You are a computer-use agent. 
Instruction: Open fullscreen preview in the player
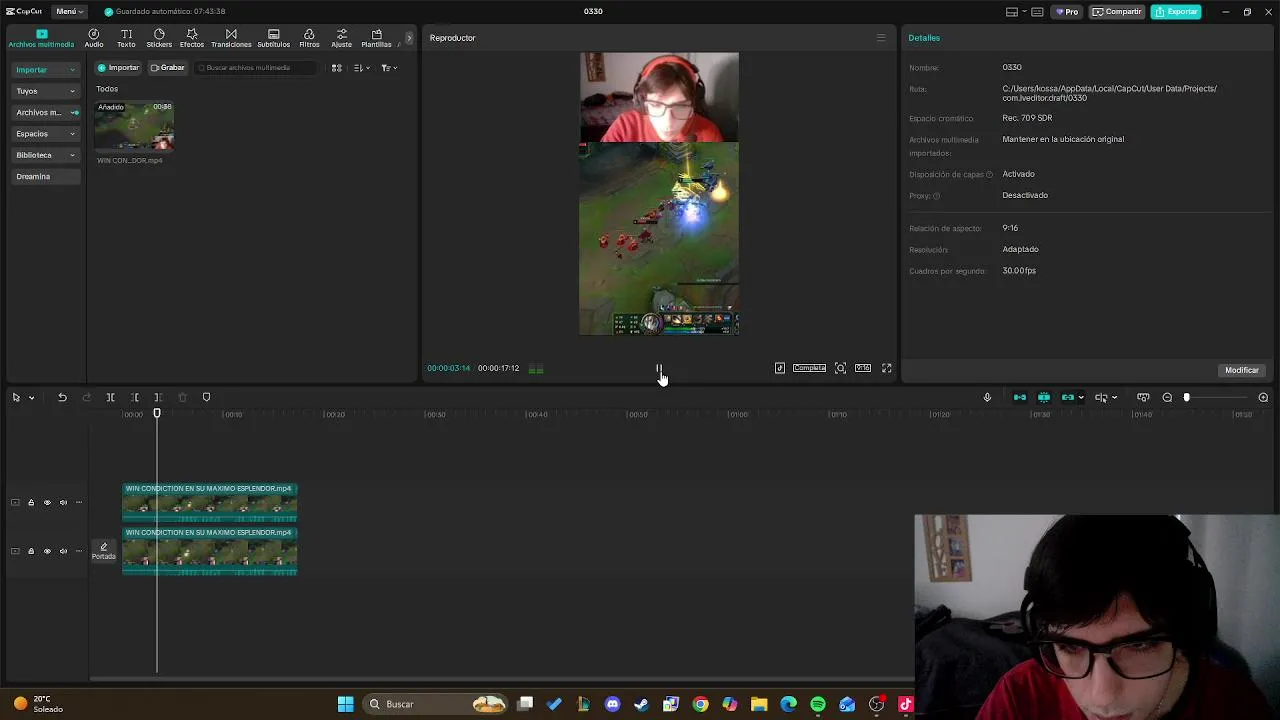tap(886, 368)
